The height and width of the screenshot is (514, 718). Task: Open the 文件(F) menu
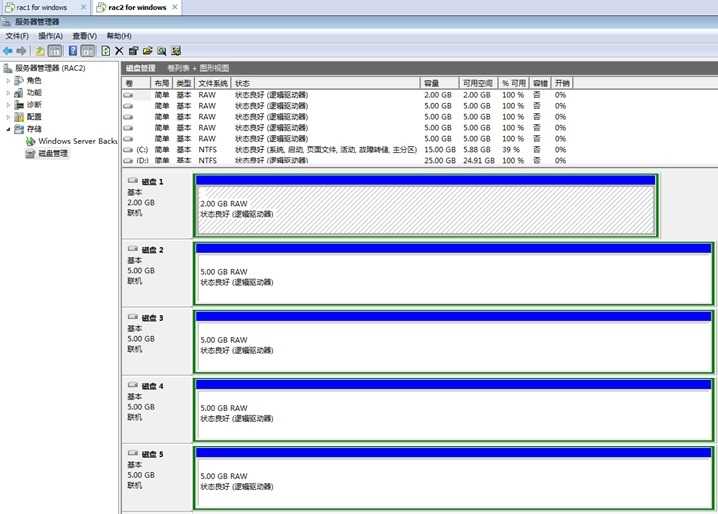17,36
